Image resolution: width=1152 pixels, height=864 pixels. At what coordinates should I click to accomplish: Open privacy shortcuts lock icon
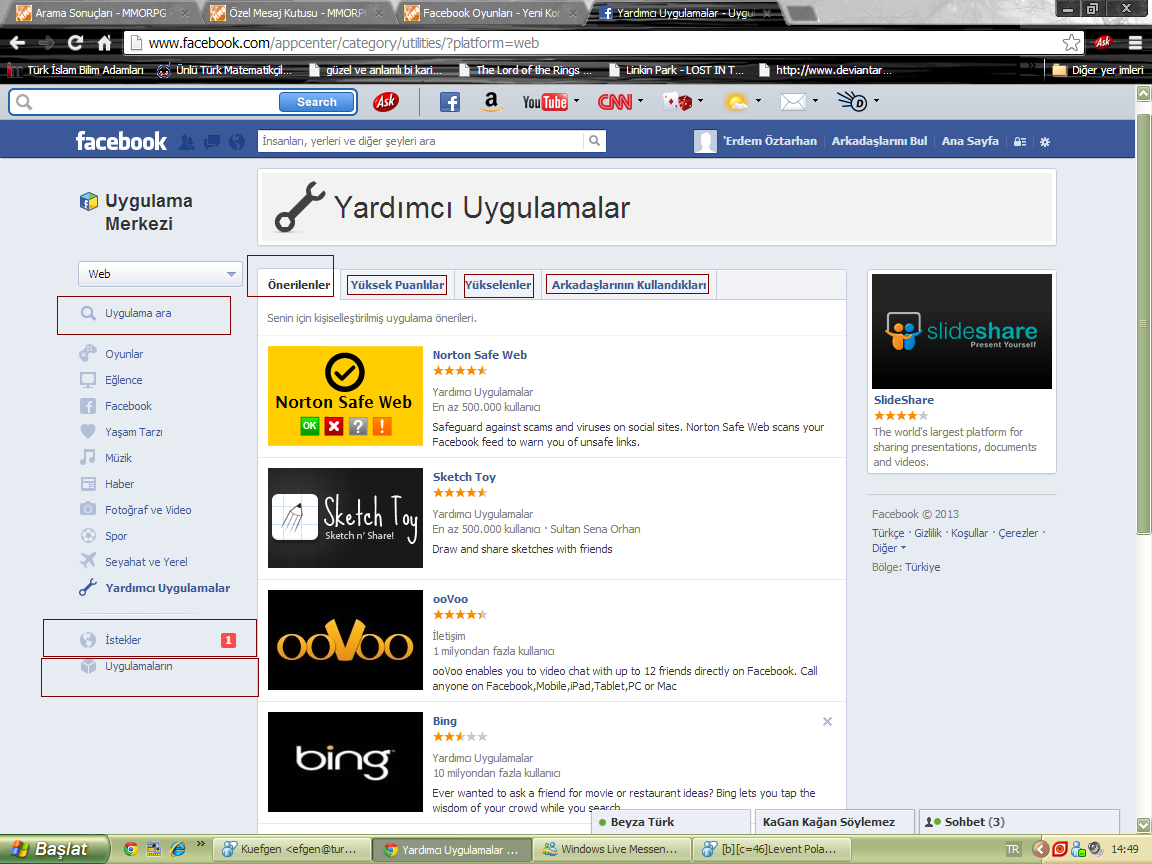tap(1020, 142)
